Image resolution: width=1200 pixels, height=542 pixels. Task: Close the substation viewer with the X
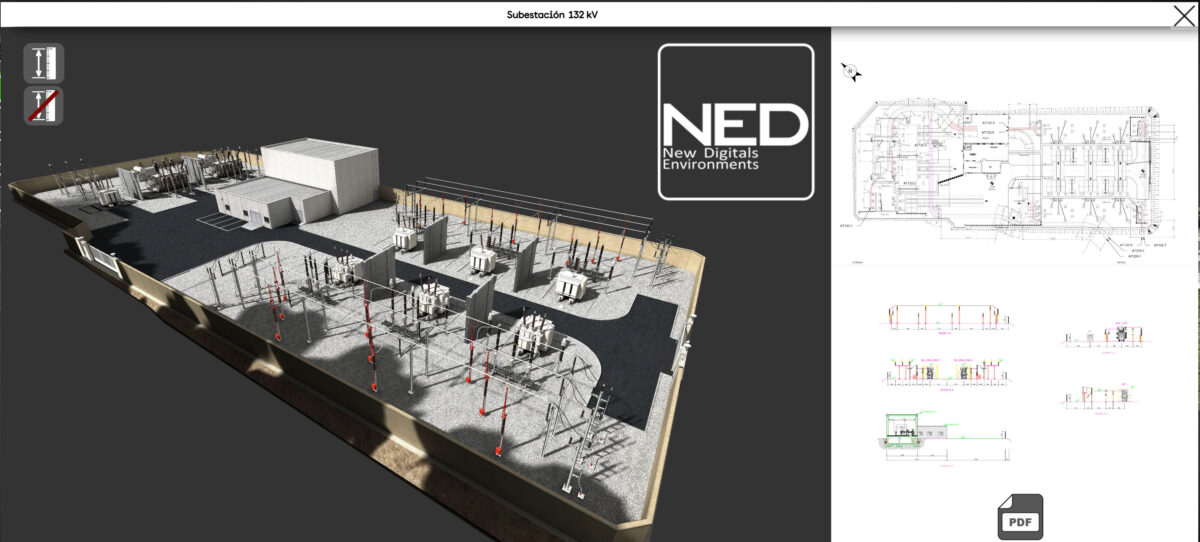pyautogui.click(x=1183, y=14)
